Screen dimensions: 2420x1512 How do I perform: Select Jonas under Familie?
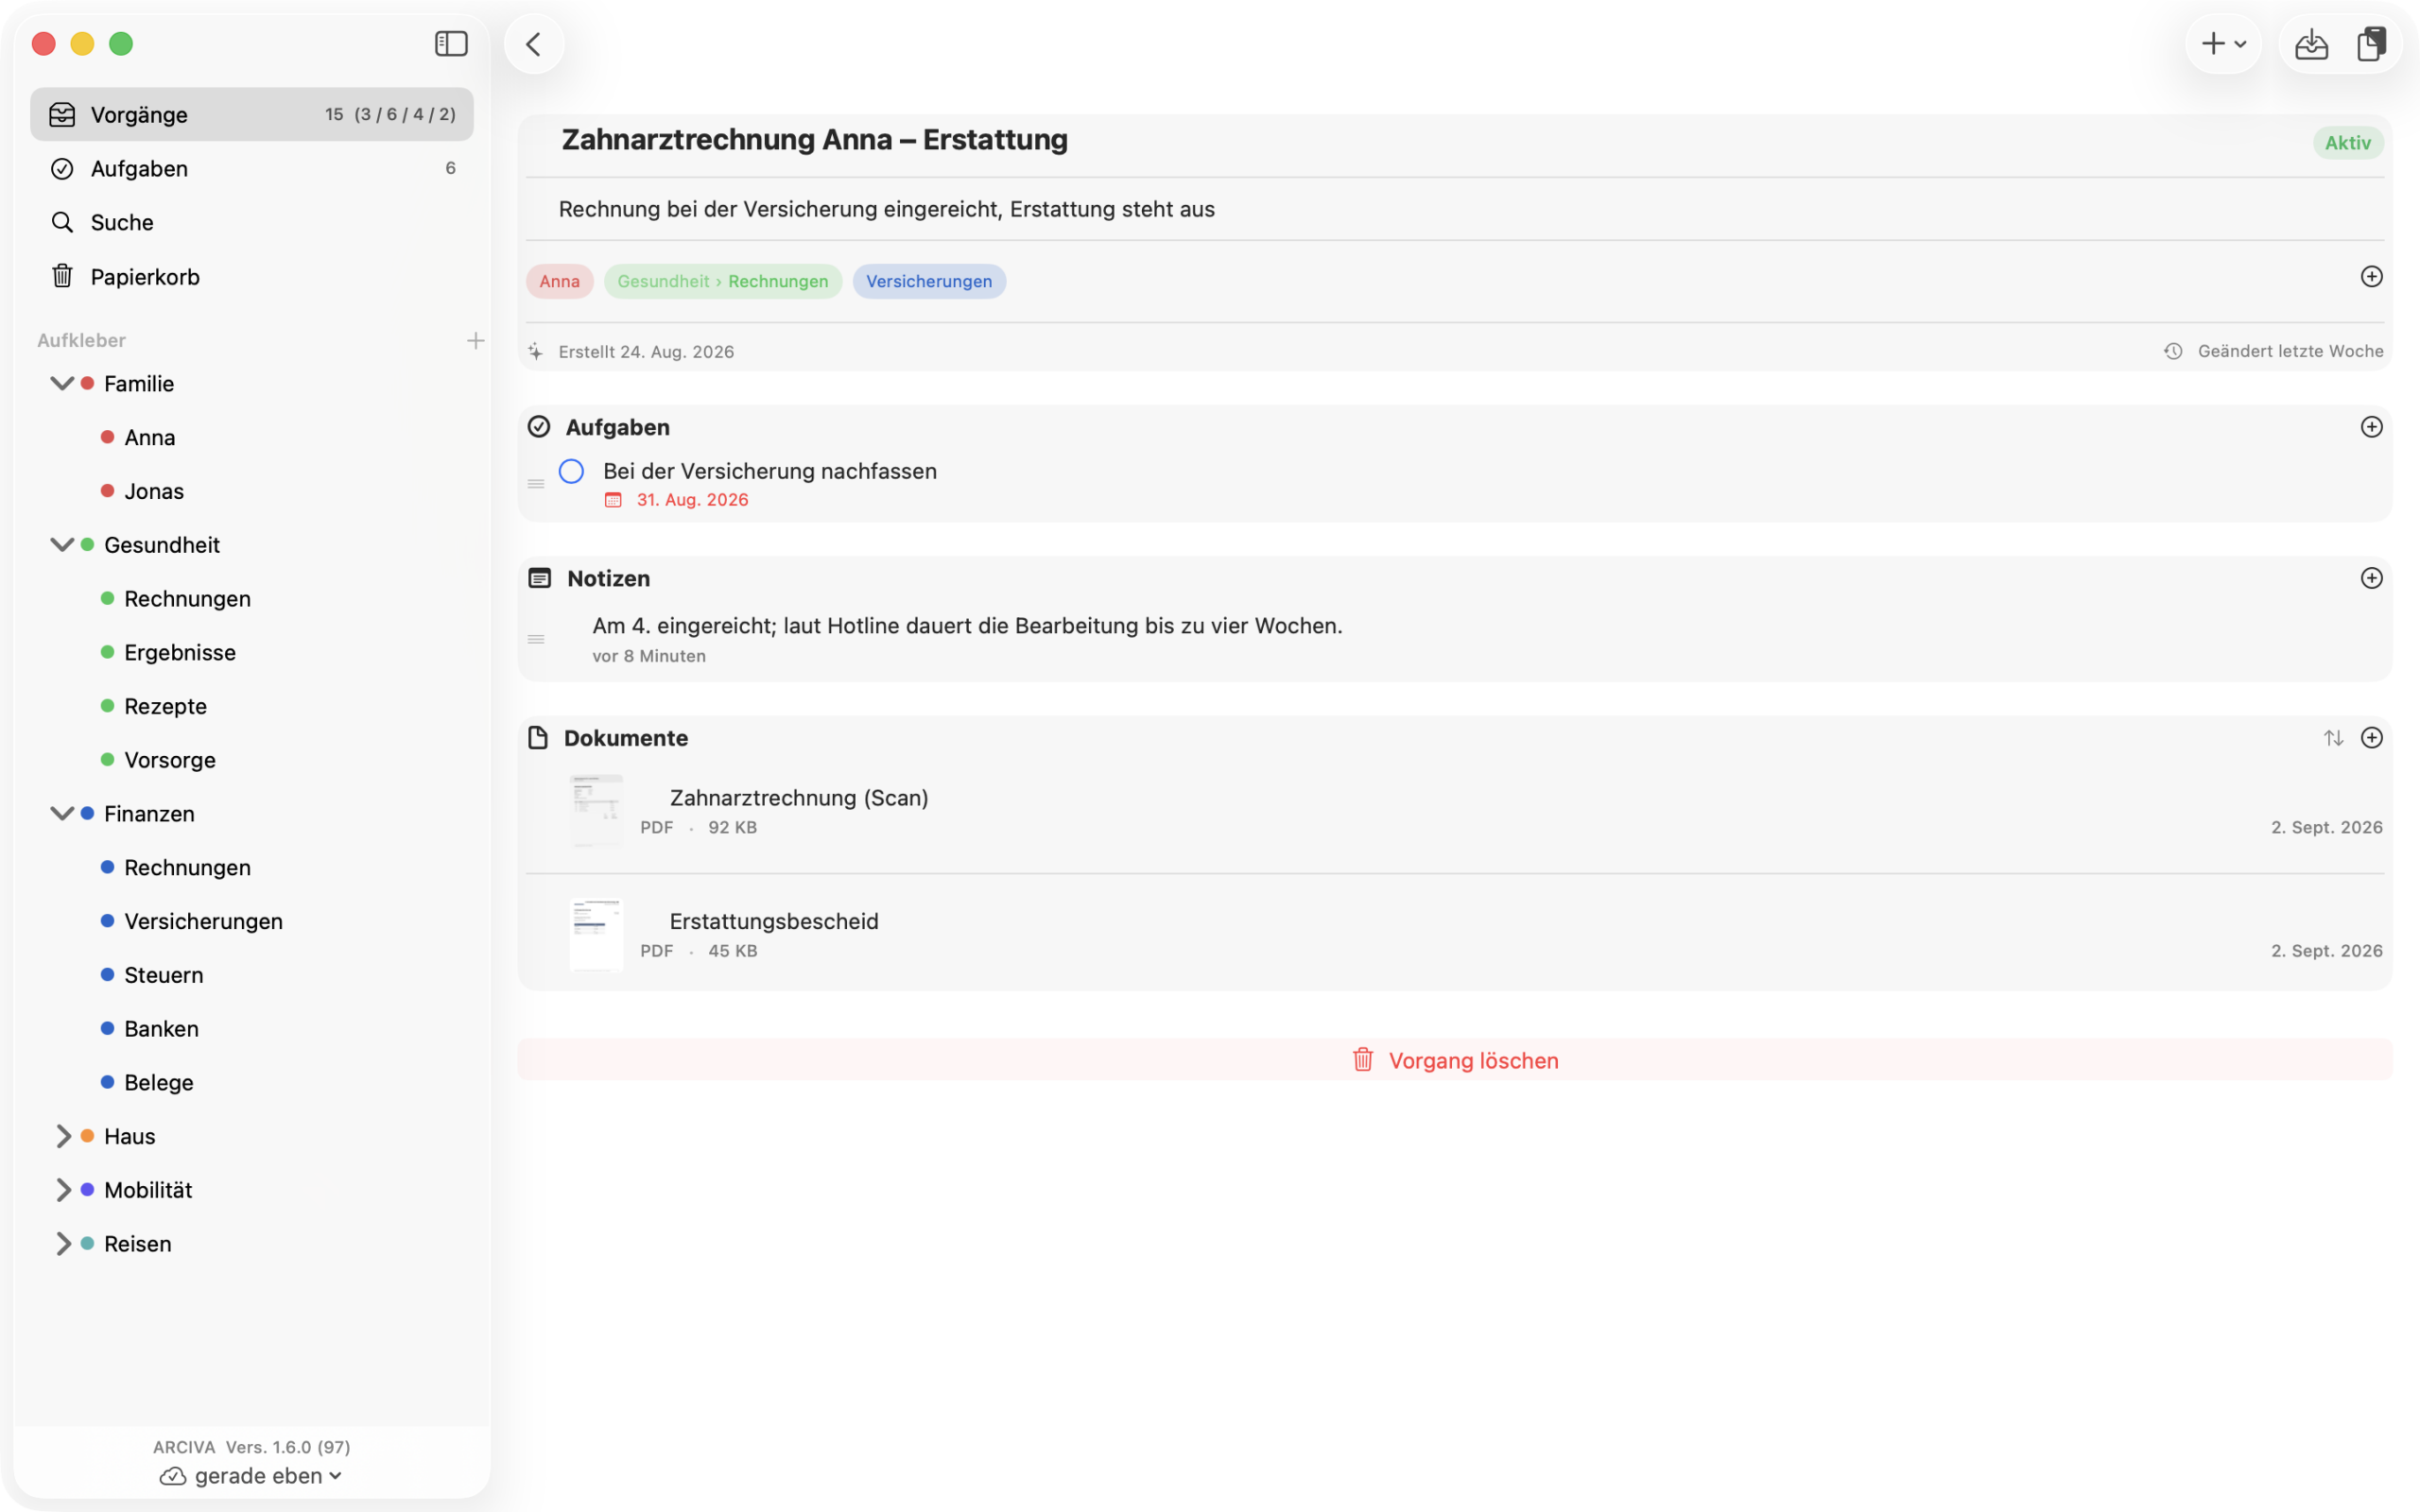[154, 491]
